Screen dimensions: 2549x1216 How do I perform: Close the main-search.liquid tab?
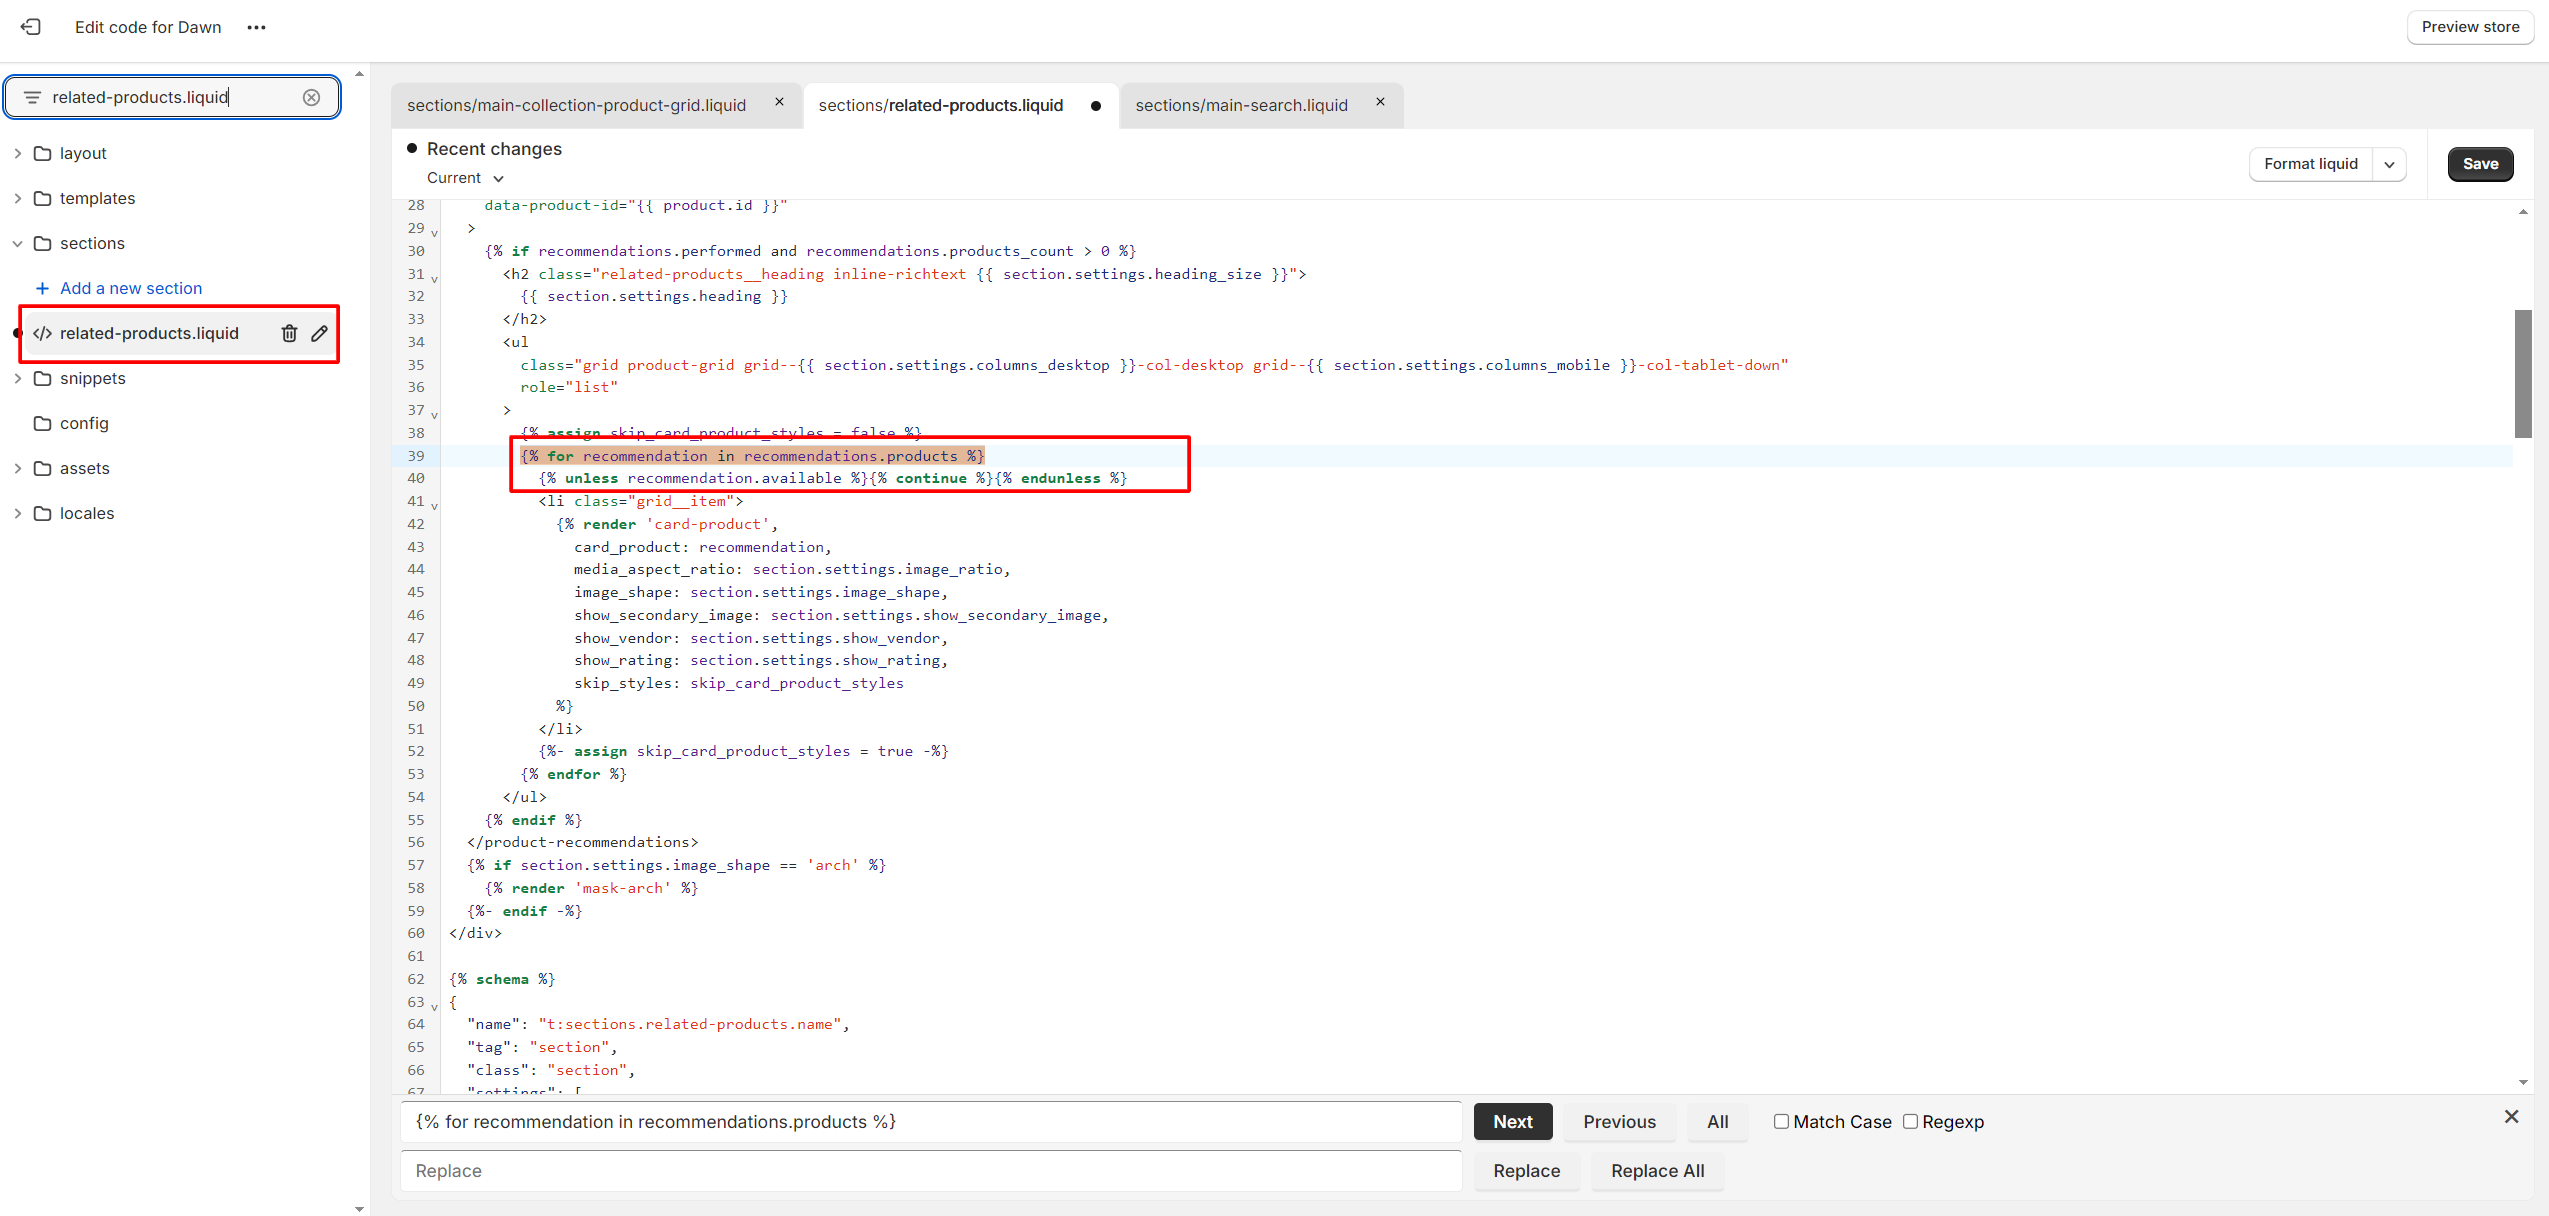point(1380,102)
